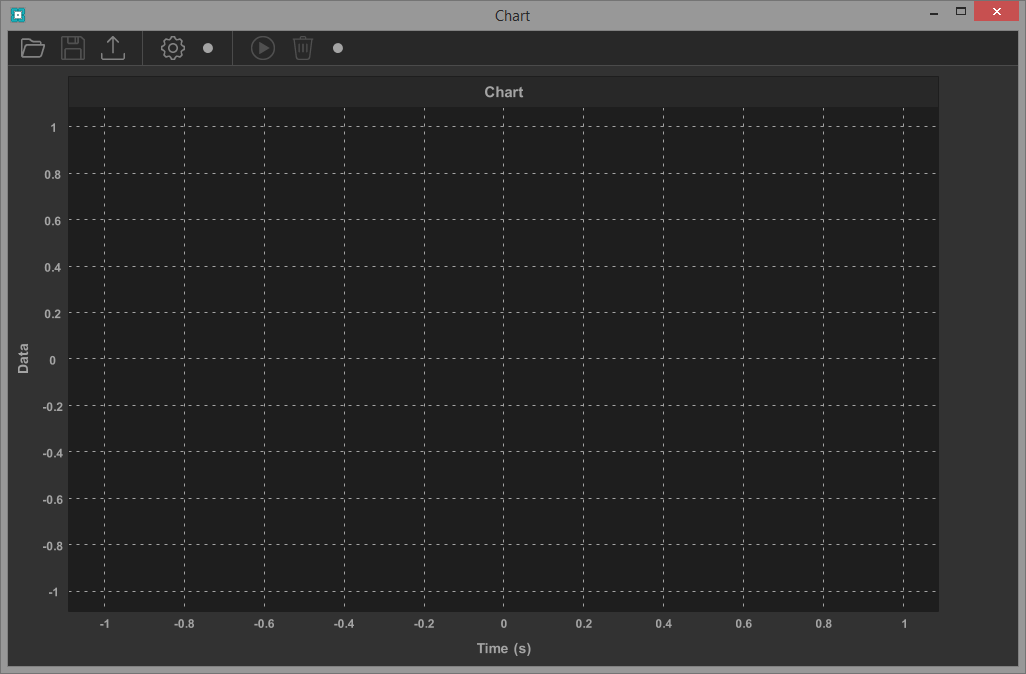
Task: Click the x-axis tick label '0.4'
Action: coord(663,624)
